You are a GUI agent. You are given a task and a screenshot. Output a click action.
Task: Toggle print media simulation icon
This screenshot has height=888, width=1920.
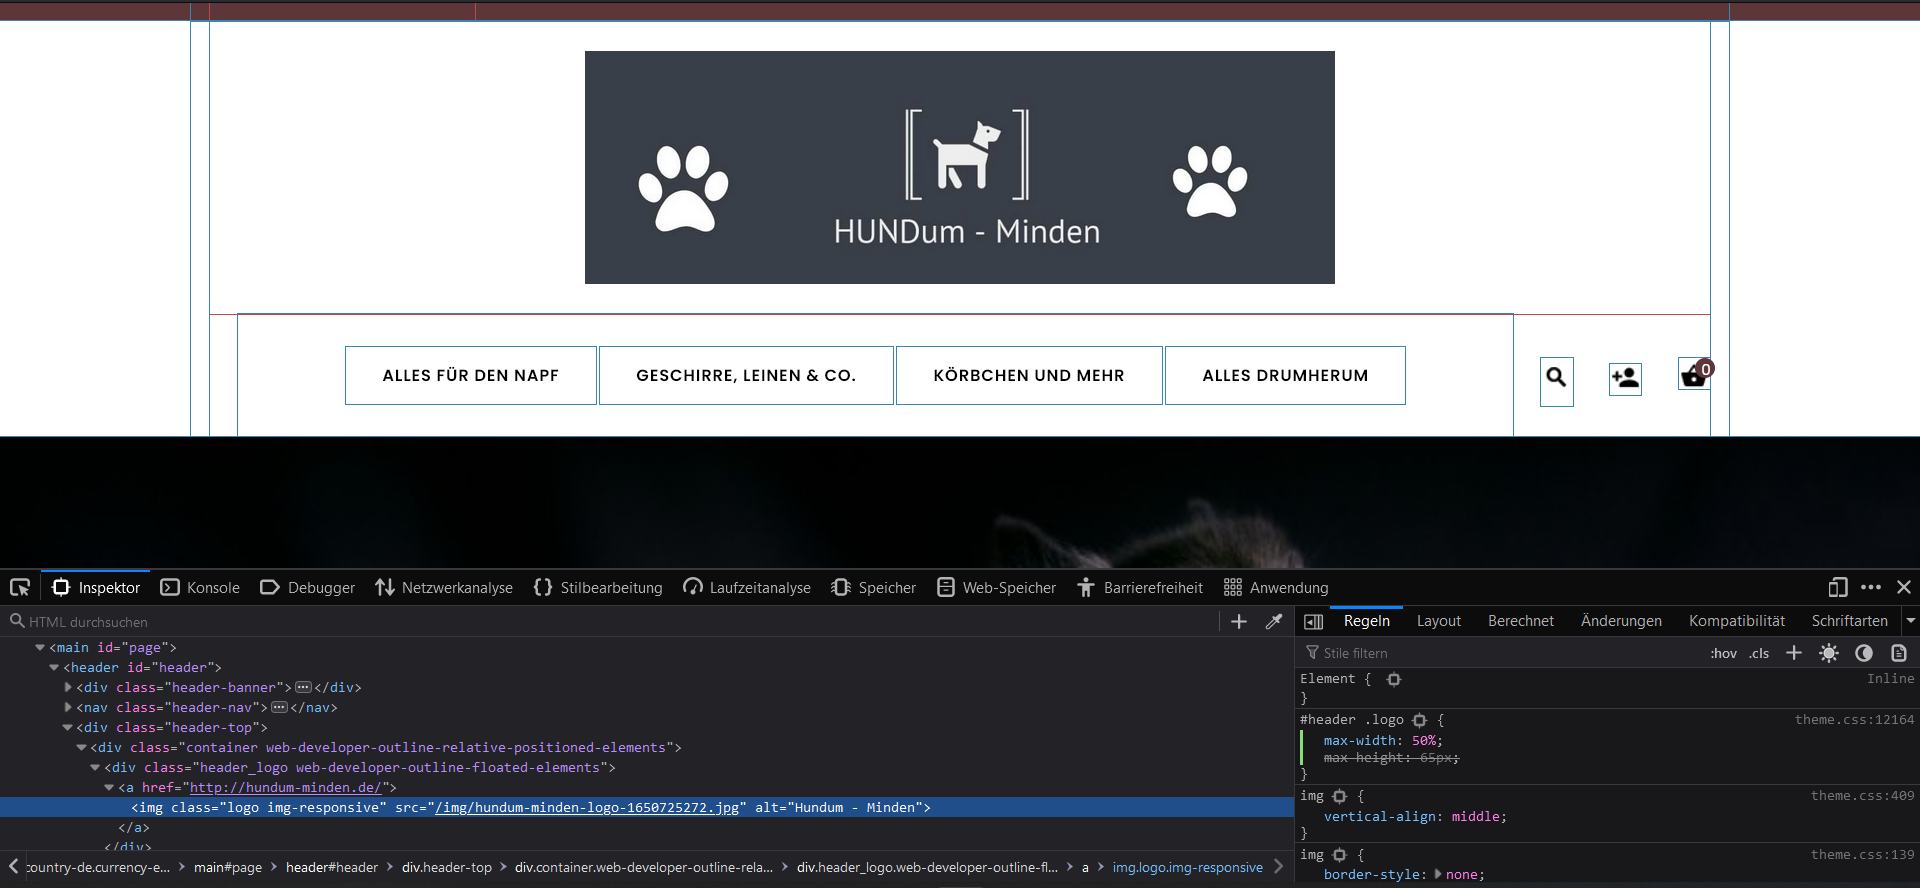(x=1899, y=653)
